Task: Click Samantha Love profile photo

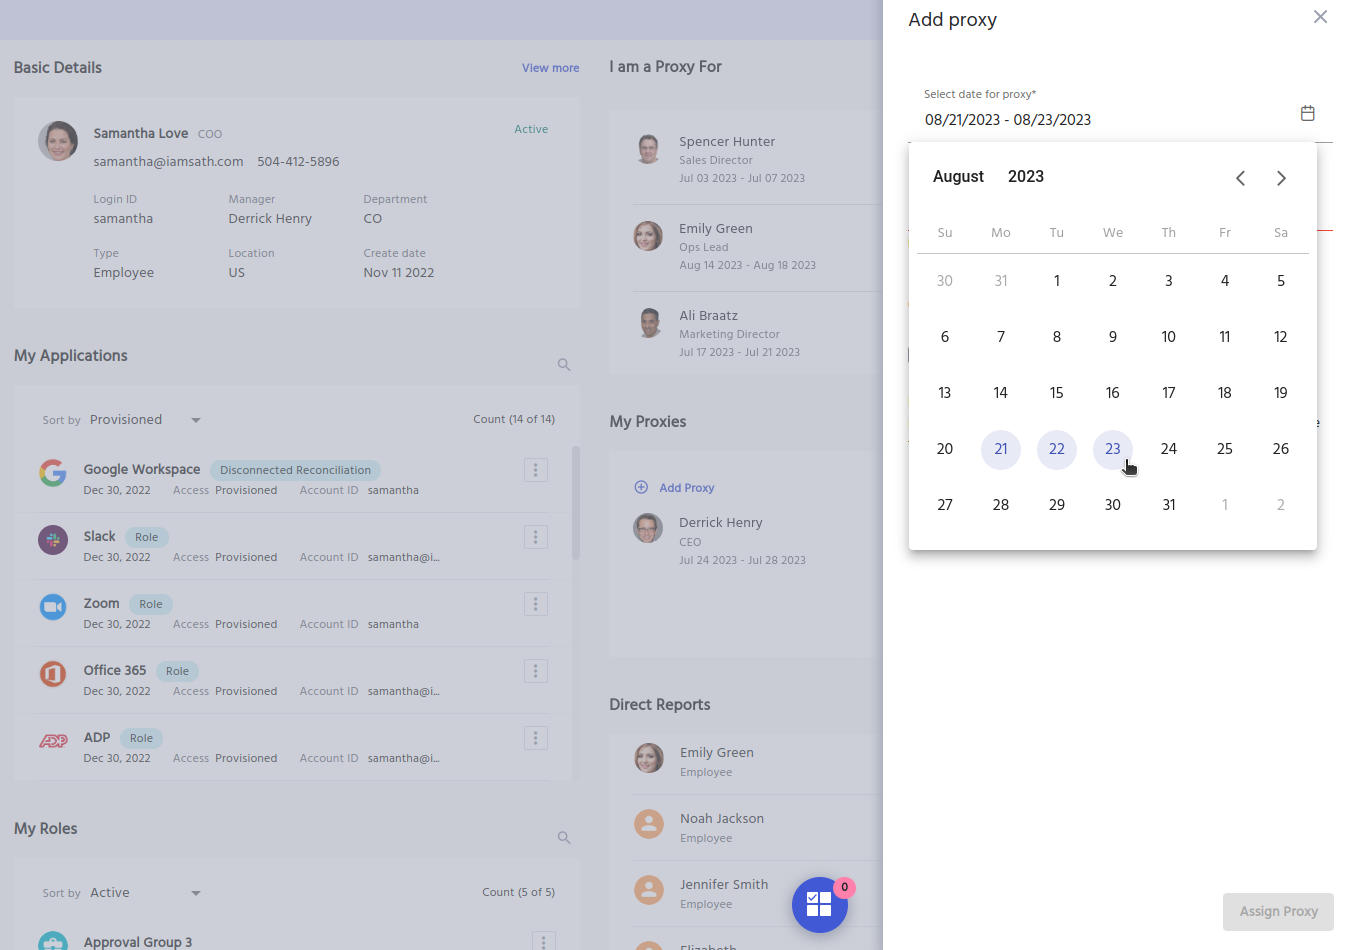Action: click(x=58, y=141)
